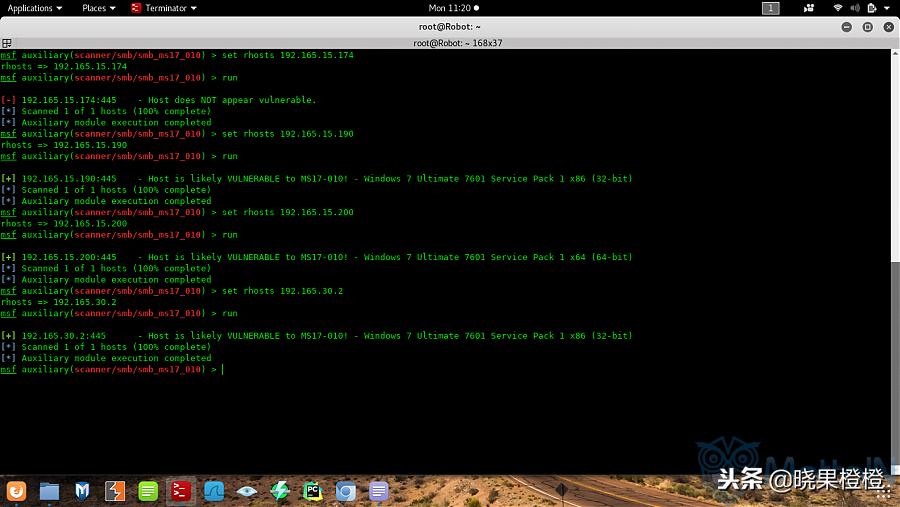This screenshot has width=900, height=507.
Task: Click the Places dropdown arrow
Action: (x=112, y=8)
